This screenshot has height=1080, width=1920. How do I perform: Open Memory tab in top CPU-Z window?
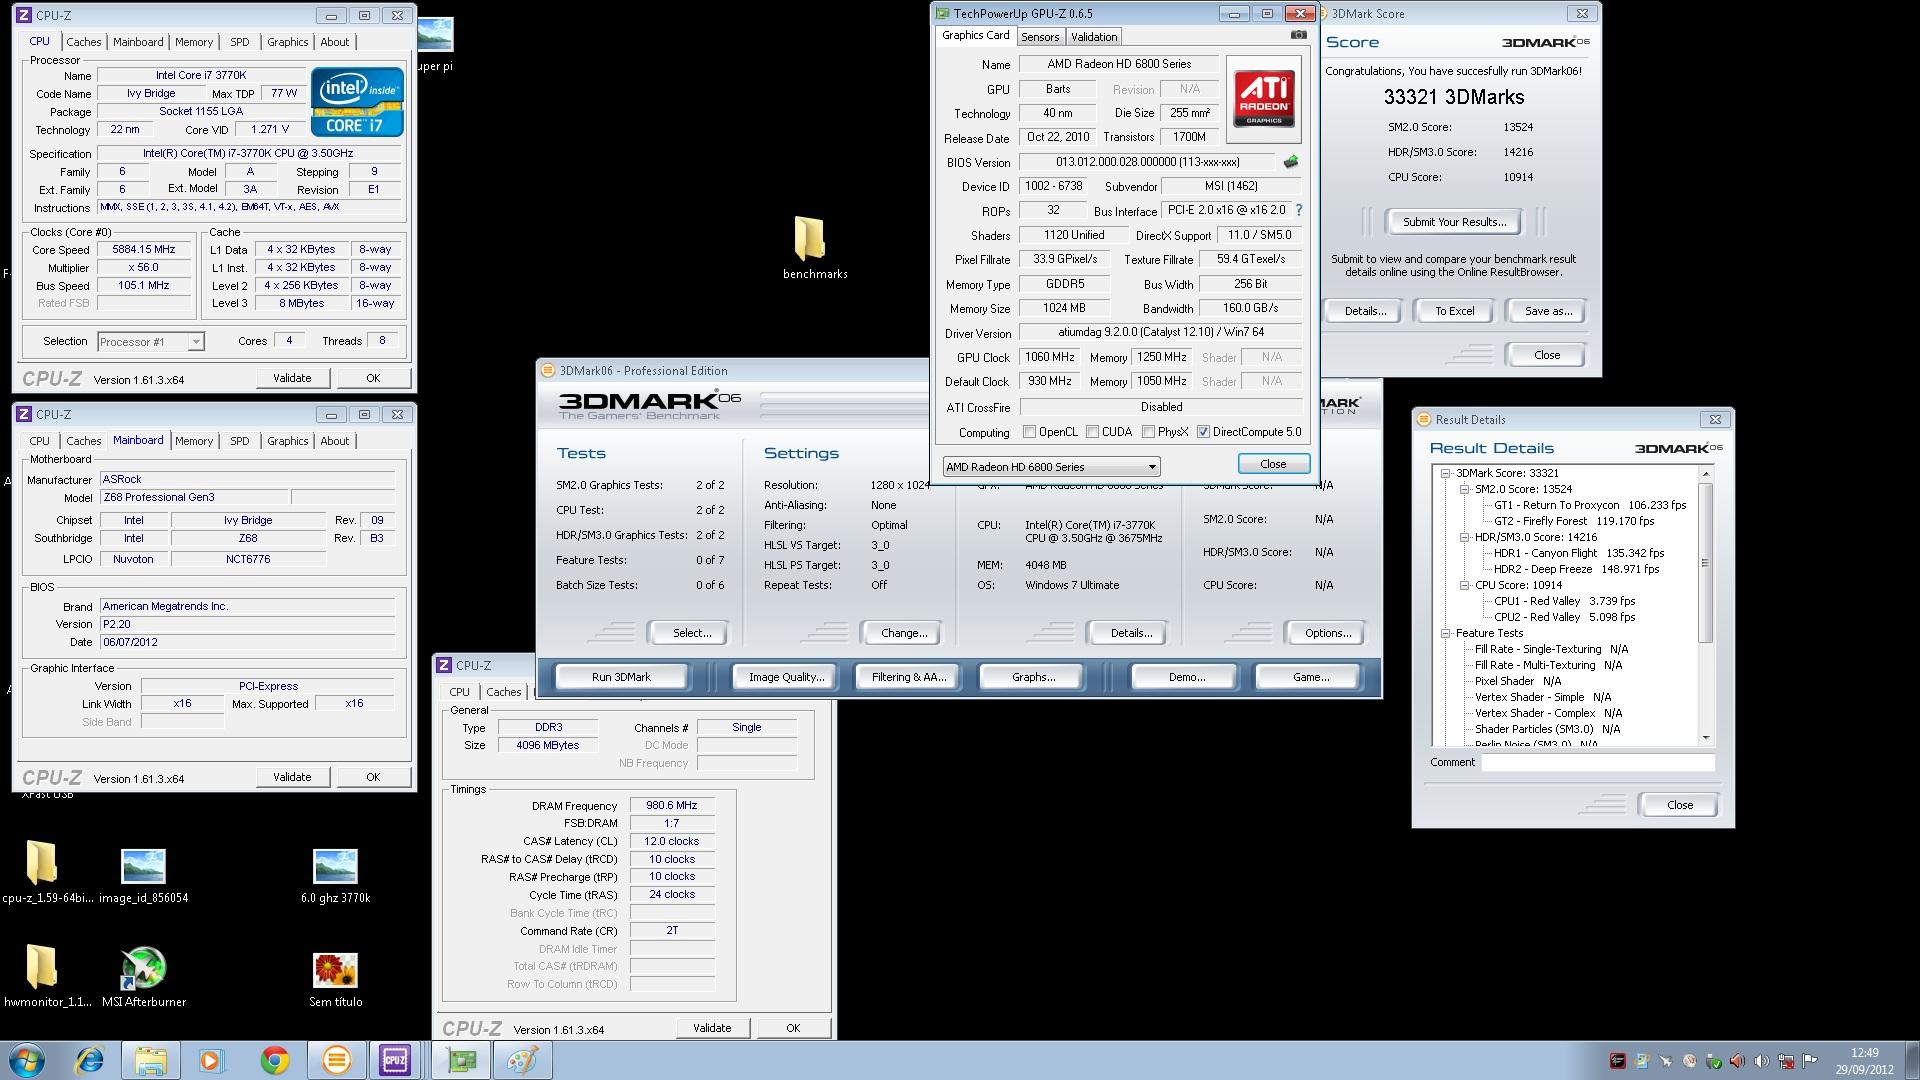pyautogui.click(x=194, y=42)
